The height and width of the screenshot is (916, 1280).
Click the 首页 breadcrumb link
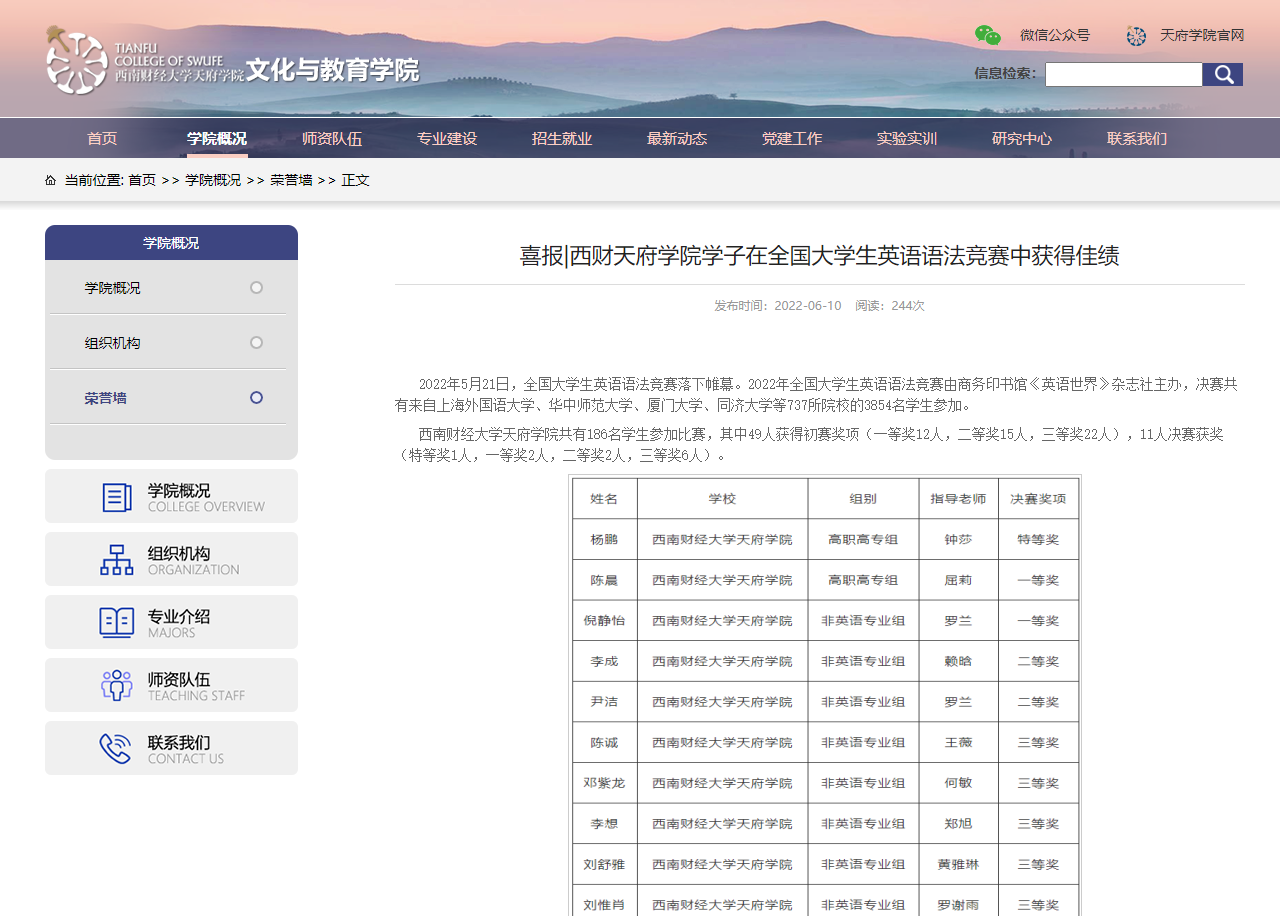pos(142,180)
